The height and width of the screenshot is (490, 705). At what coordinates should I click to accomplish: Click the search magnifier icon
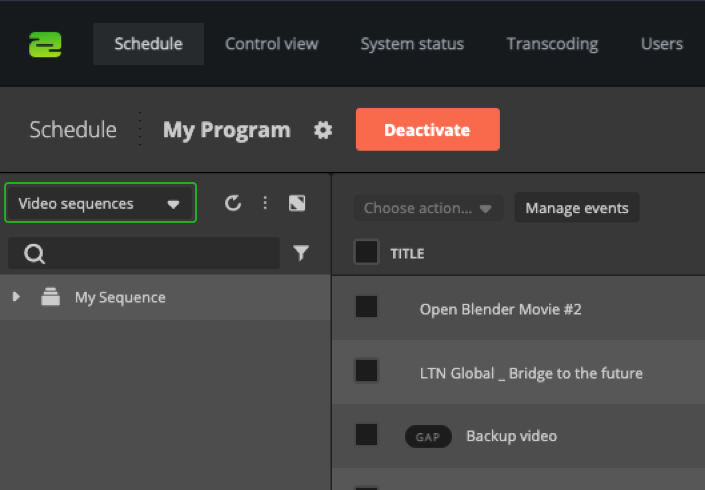(35, 254)
